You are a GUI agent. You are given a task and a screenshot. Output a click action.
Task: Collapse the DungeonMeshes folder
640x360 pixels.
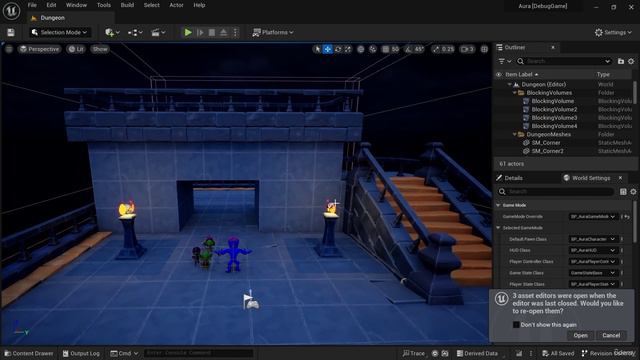point(514,134)
